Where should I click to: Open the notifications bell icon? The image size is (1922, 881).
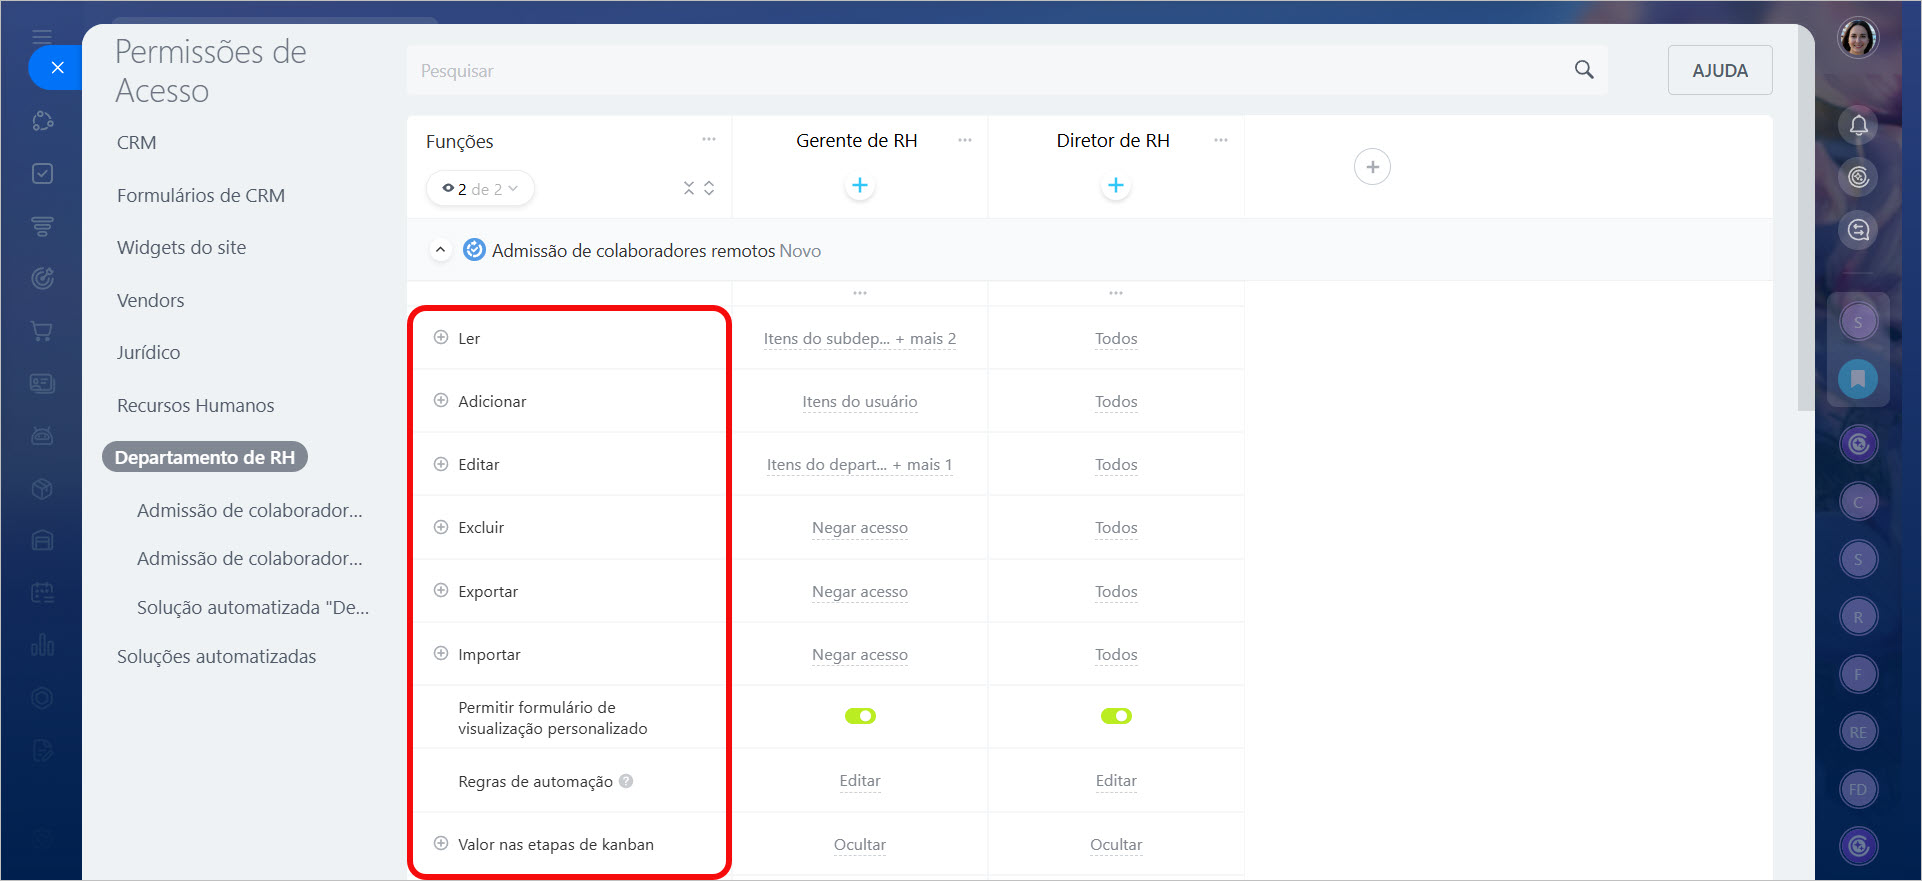click(x=1858, y=125)
